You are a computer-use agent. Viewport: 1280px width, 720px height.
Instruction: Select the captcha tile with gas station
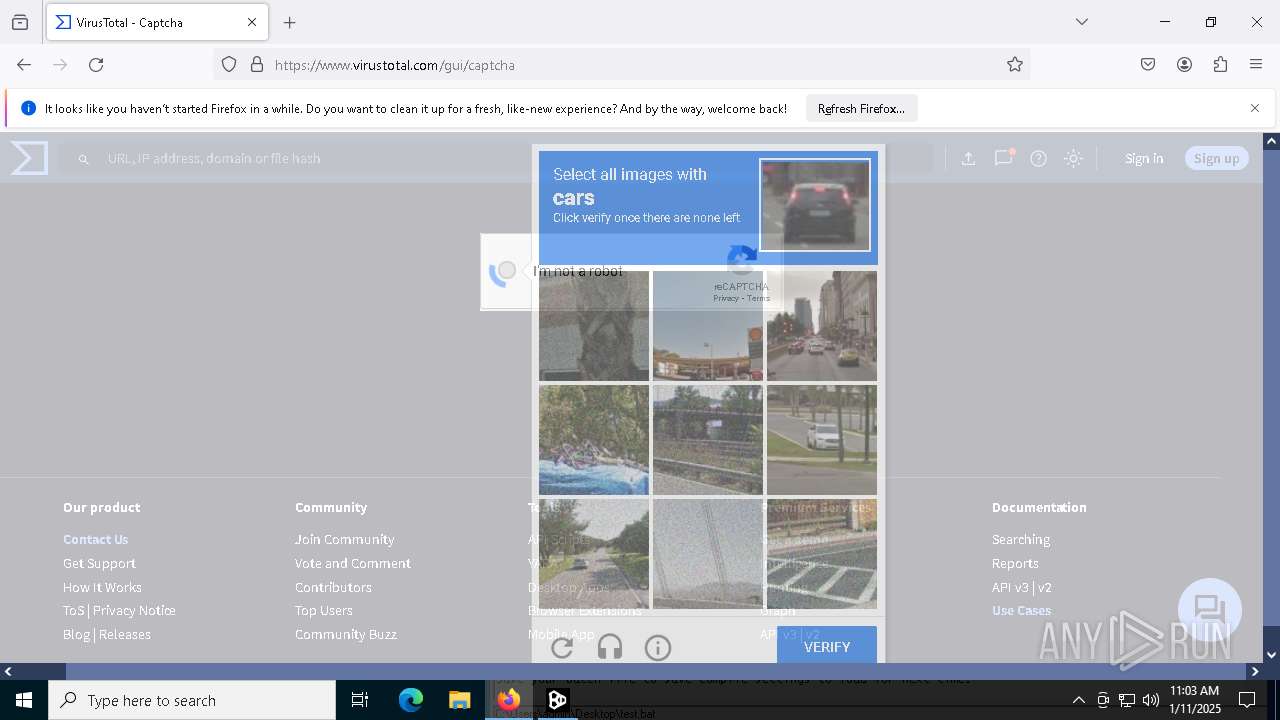(708, 326)
